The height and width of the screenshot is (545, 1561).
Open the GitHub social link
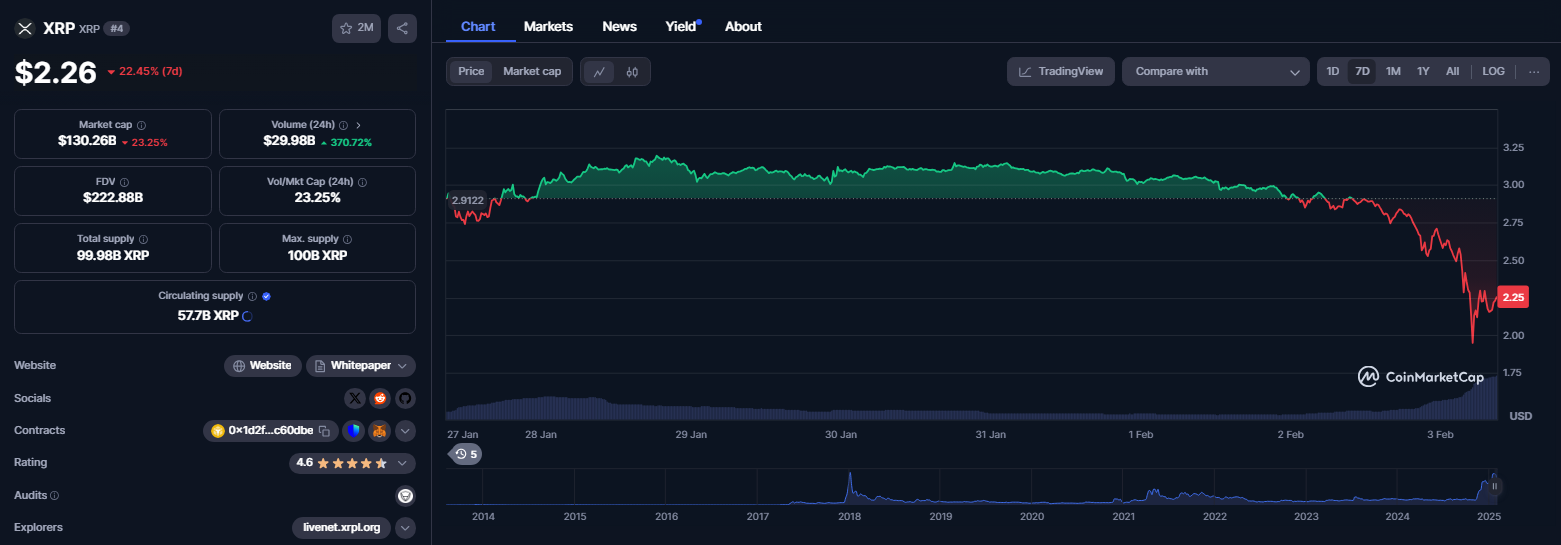click(405, 398)
